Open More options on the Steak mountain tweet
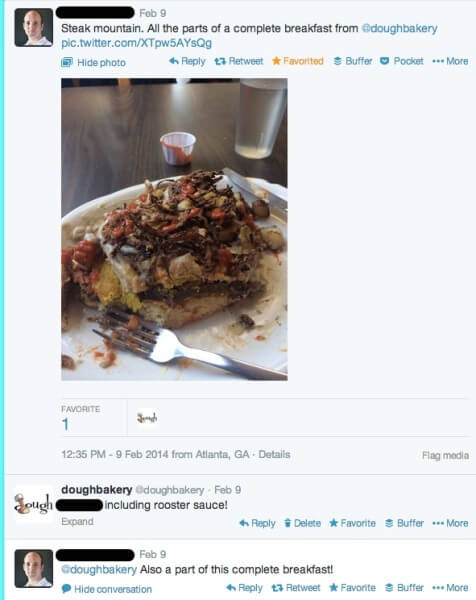This screenshot has height=600, width=476. click(450, 61)
